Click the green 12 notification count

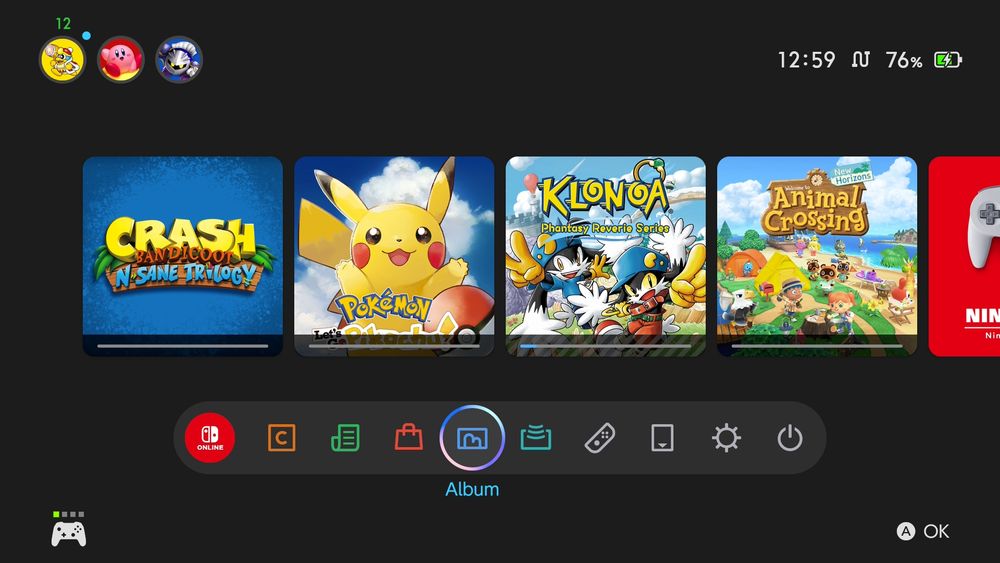(63, 24)
